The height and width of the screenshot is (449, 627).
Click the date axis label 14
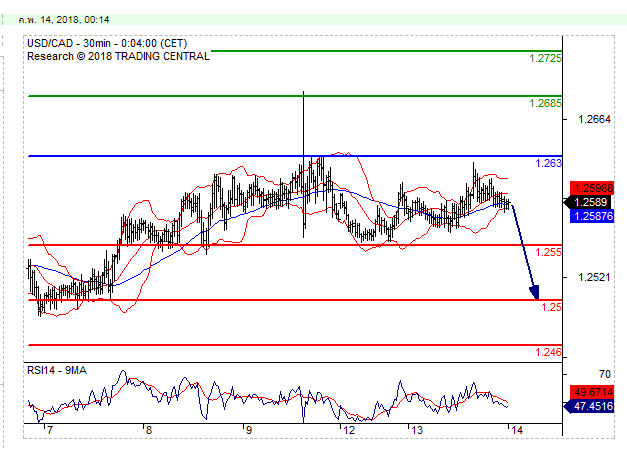tap(517, 430)
